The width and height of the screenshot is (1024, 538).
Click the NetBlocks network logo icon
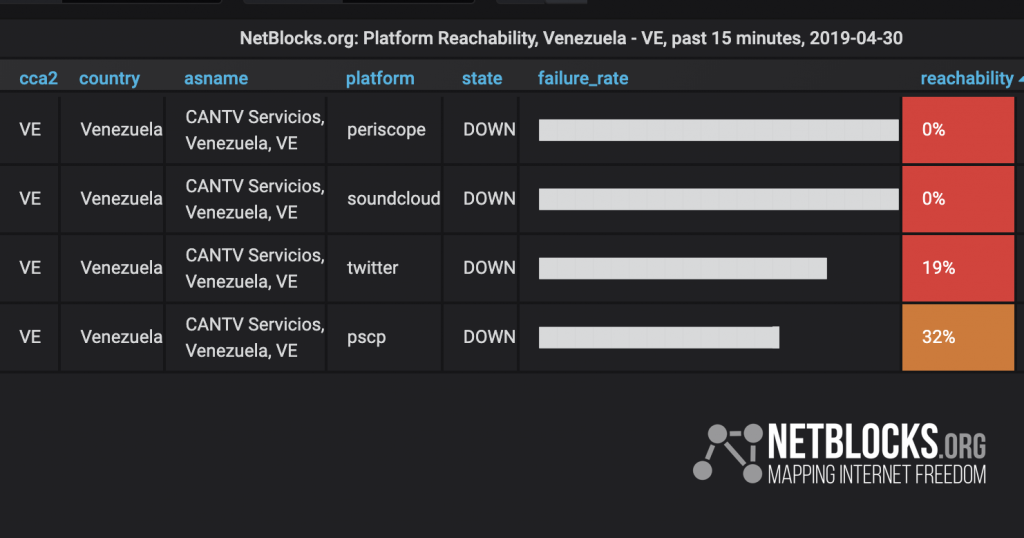pos(728,453)
